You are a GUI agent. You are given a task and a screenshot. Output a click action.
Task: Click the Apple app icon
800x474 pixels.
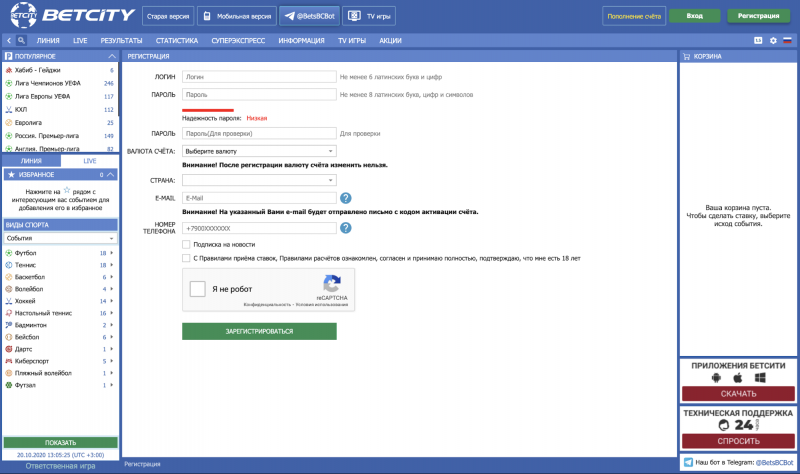tap(738, 378)
